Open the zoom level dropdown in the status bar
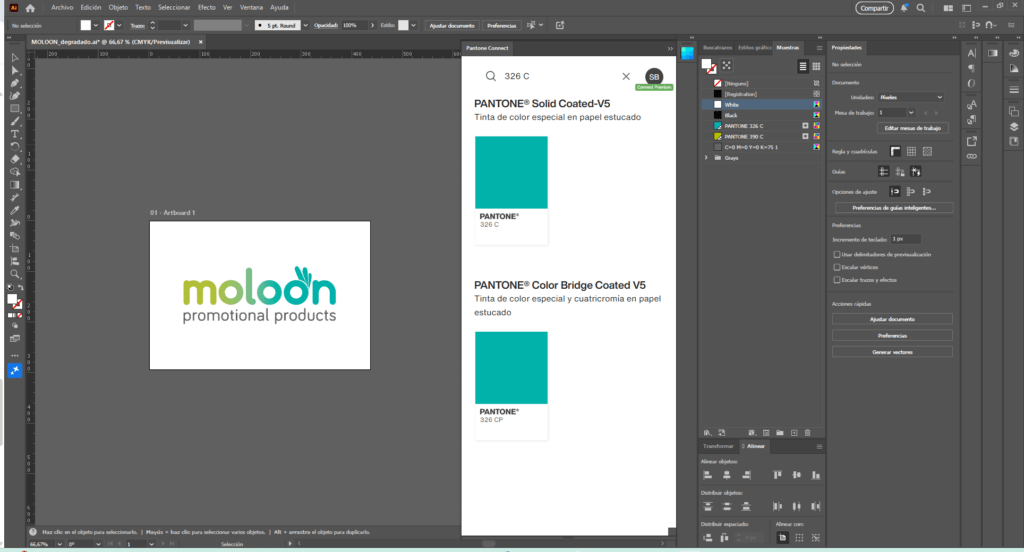 pyautogui.click(x=59, y=544)
